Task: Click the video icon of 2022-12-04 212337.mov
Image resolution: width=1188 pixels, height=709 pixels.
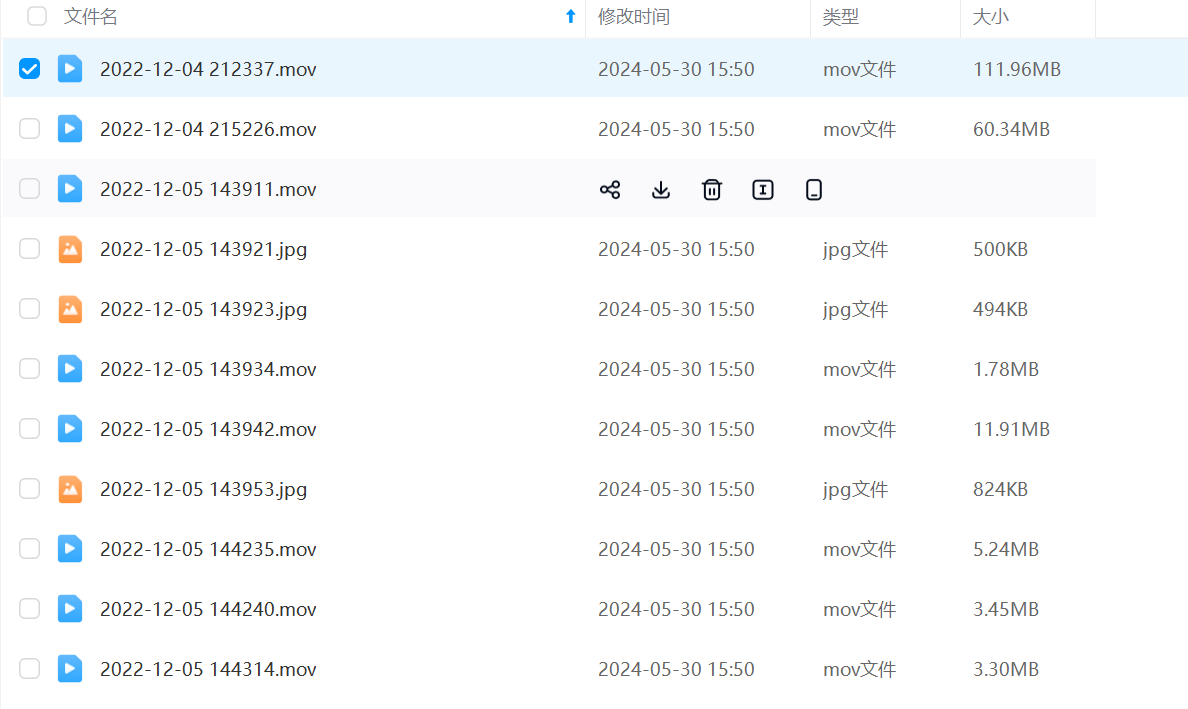Action: [70, 69]
